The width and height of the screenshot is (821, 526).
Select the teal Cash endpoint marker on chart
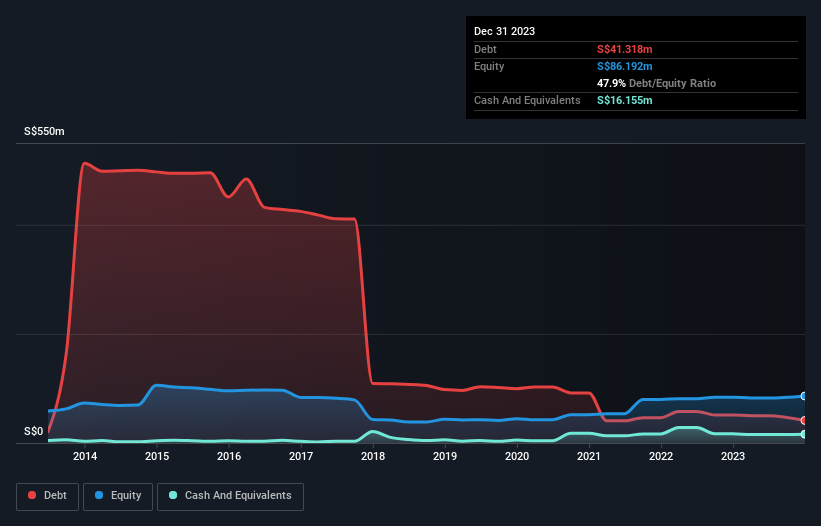tap(804, 434)
